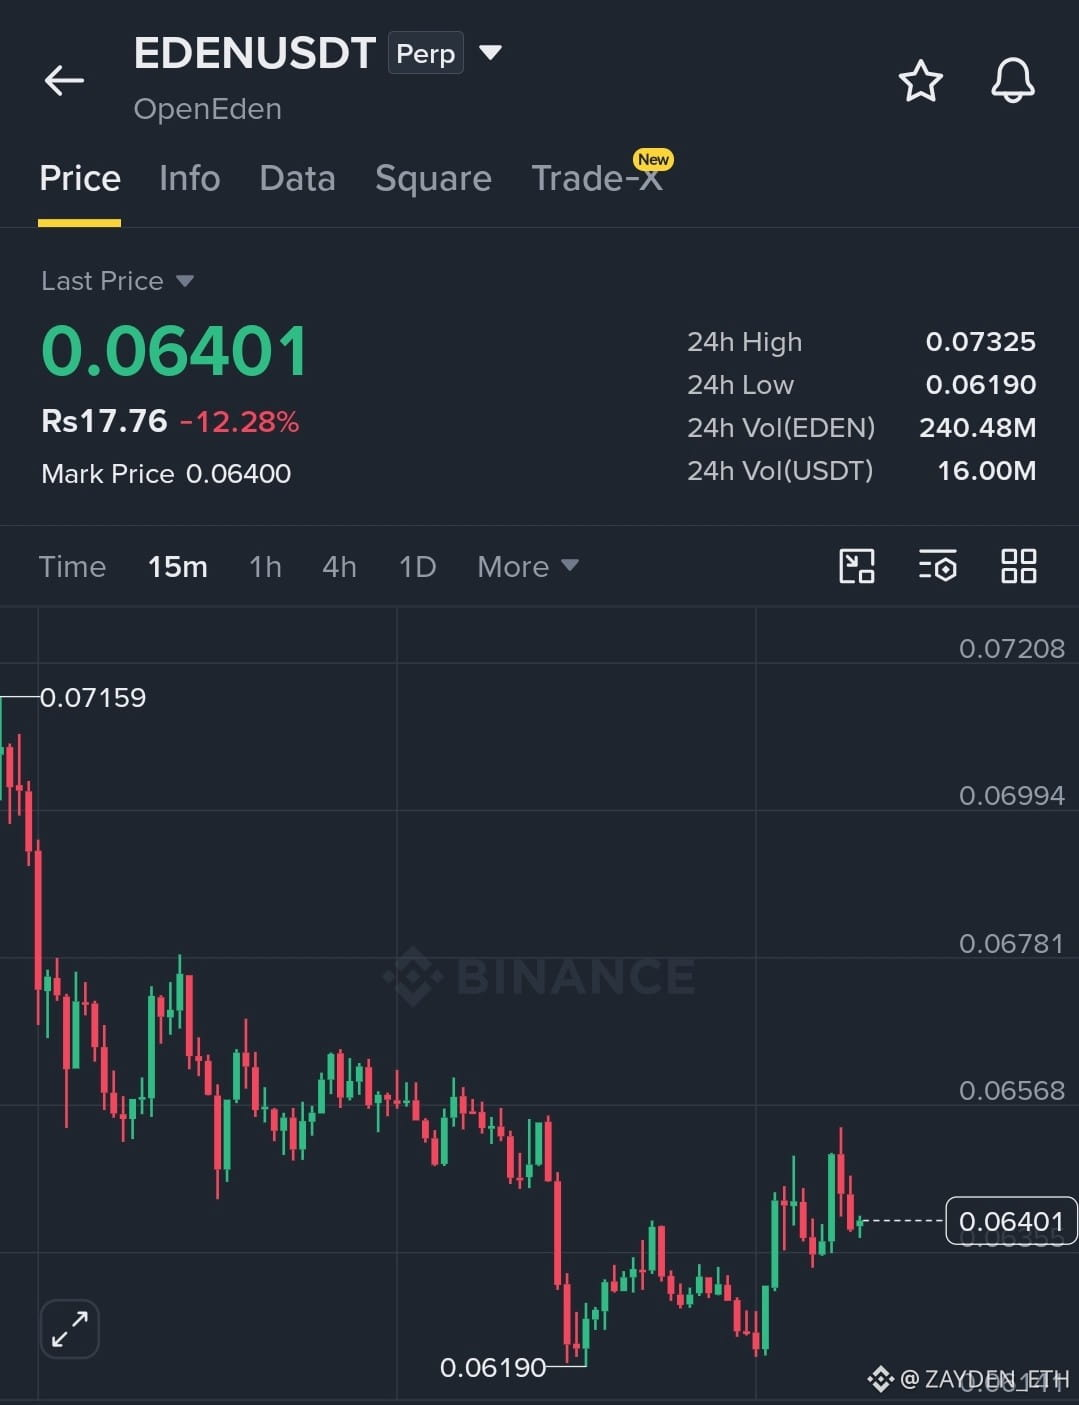
Task: Open the Square tab
Action: pos(433,178)
